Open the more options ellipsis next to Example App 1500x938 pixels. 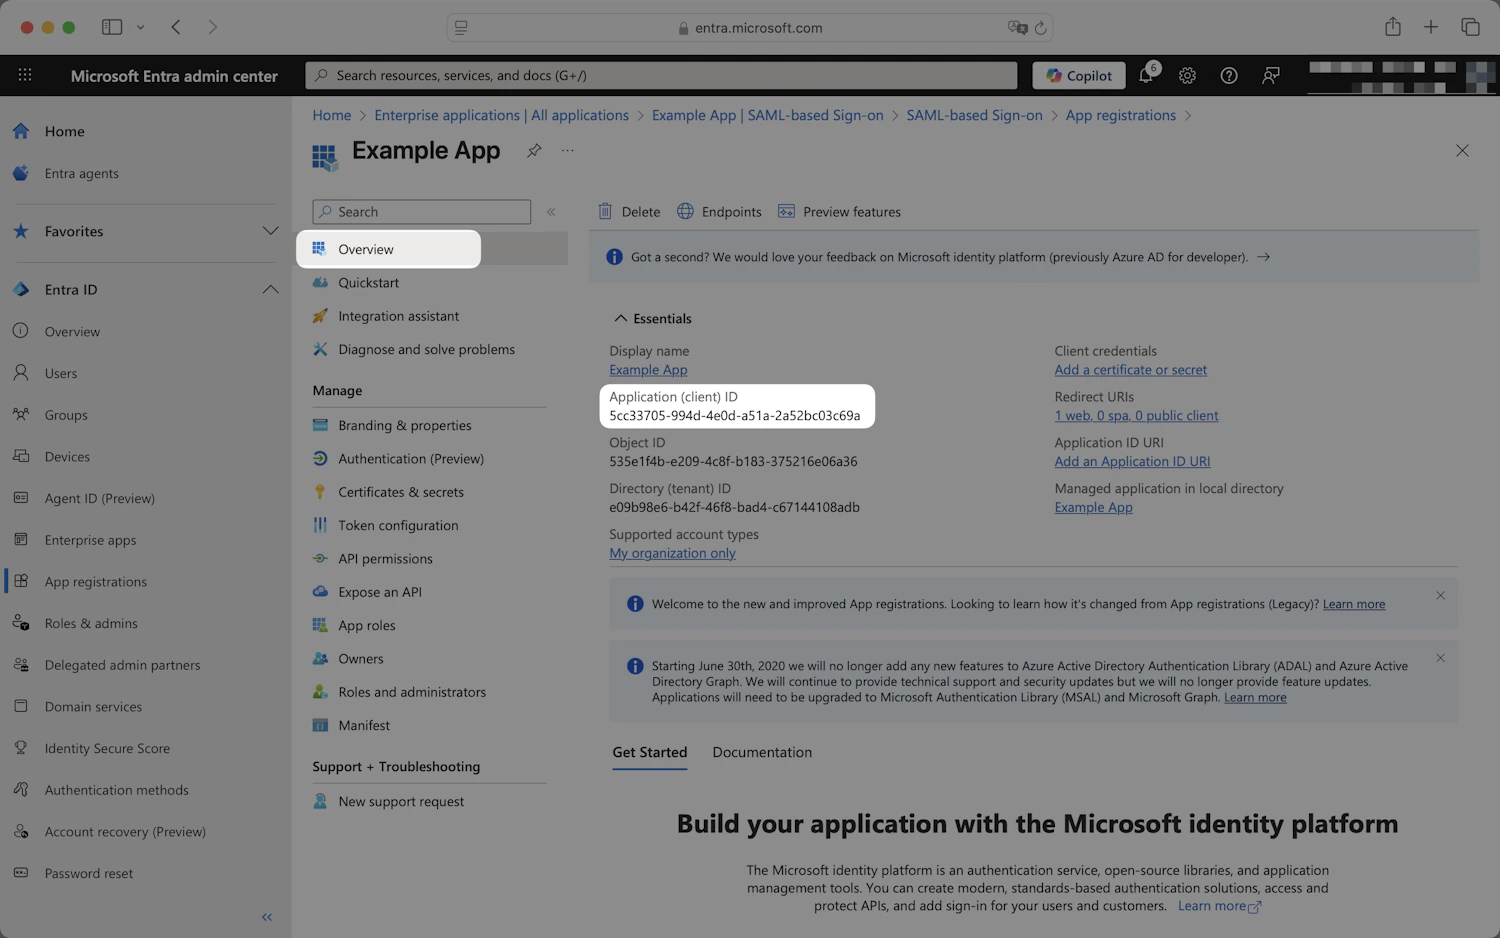point(568,151)
